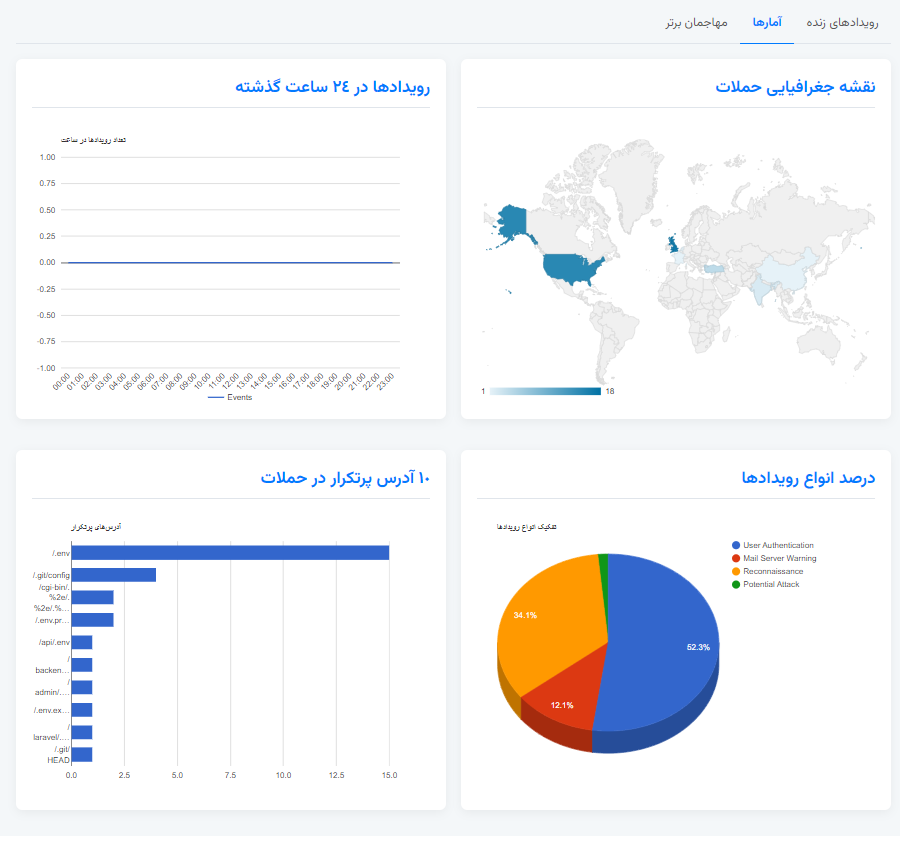
Task: Click the نقشه جغرافیایی حملات heading
Action: (796, 87)
